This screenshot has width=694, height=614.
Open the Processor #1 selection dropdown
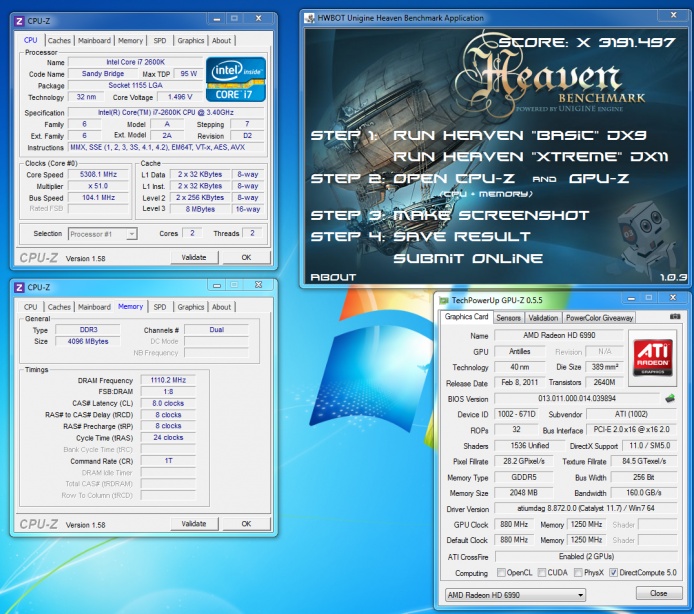click(103, 234)
